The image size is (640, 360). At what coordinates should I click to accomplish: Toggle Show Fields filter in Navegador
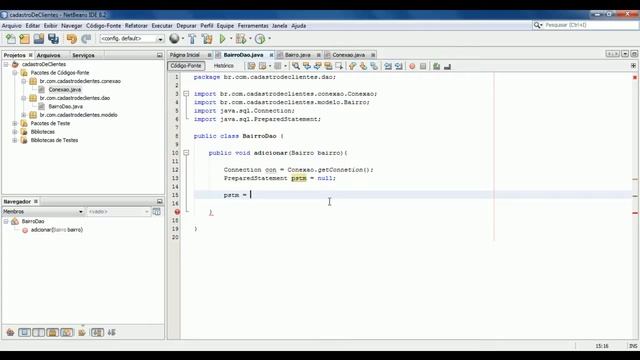[x=24, y=333]
